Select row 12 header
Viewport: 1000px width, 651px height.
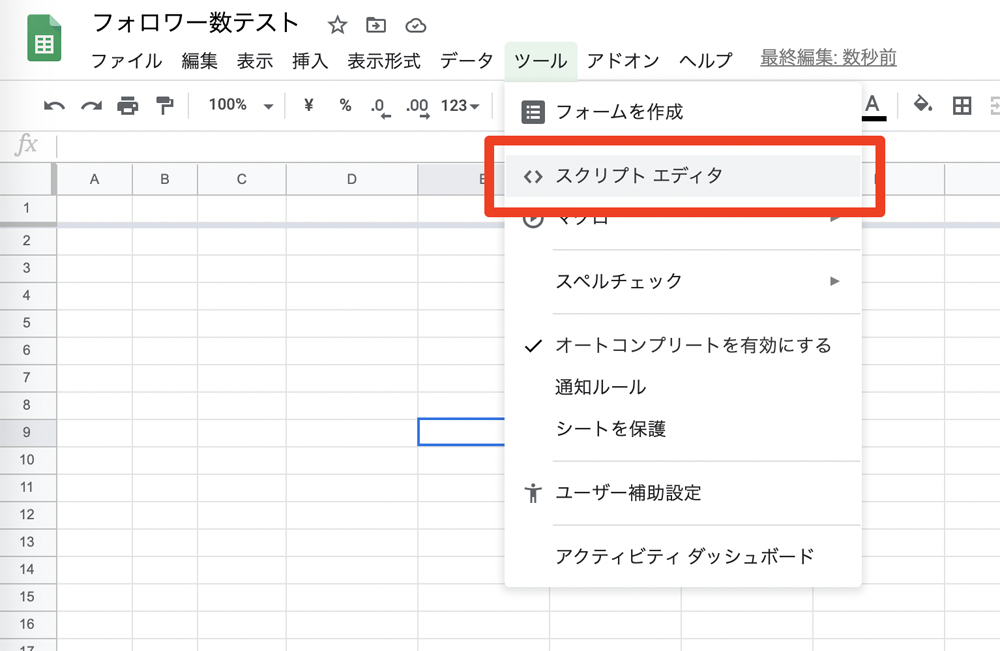pos(27,515)
